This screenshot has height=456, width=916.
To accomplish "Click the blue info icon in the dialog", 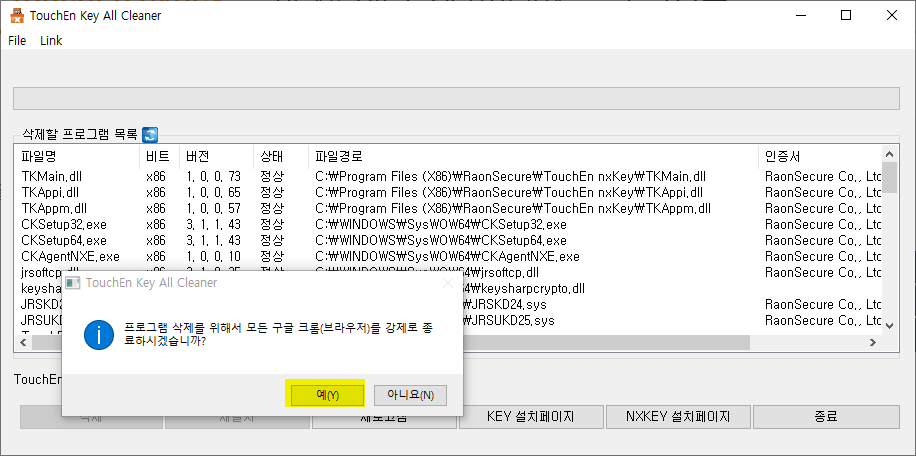I will coord(98,335).
